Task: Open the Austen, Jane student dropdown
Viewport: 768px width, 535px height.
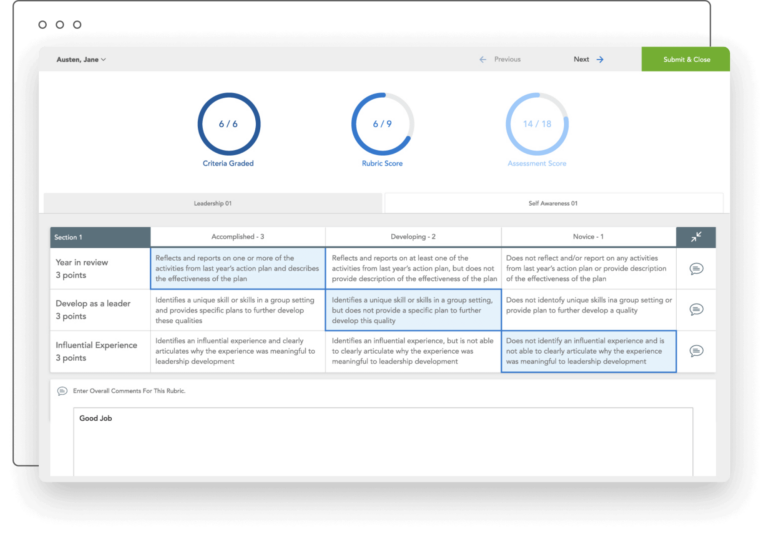Action: coord(81,59)
